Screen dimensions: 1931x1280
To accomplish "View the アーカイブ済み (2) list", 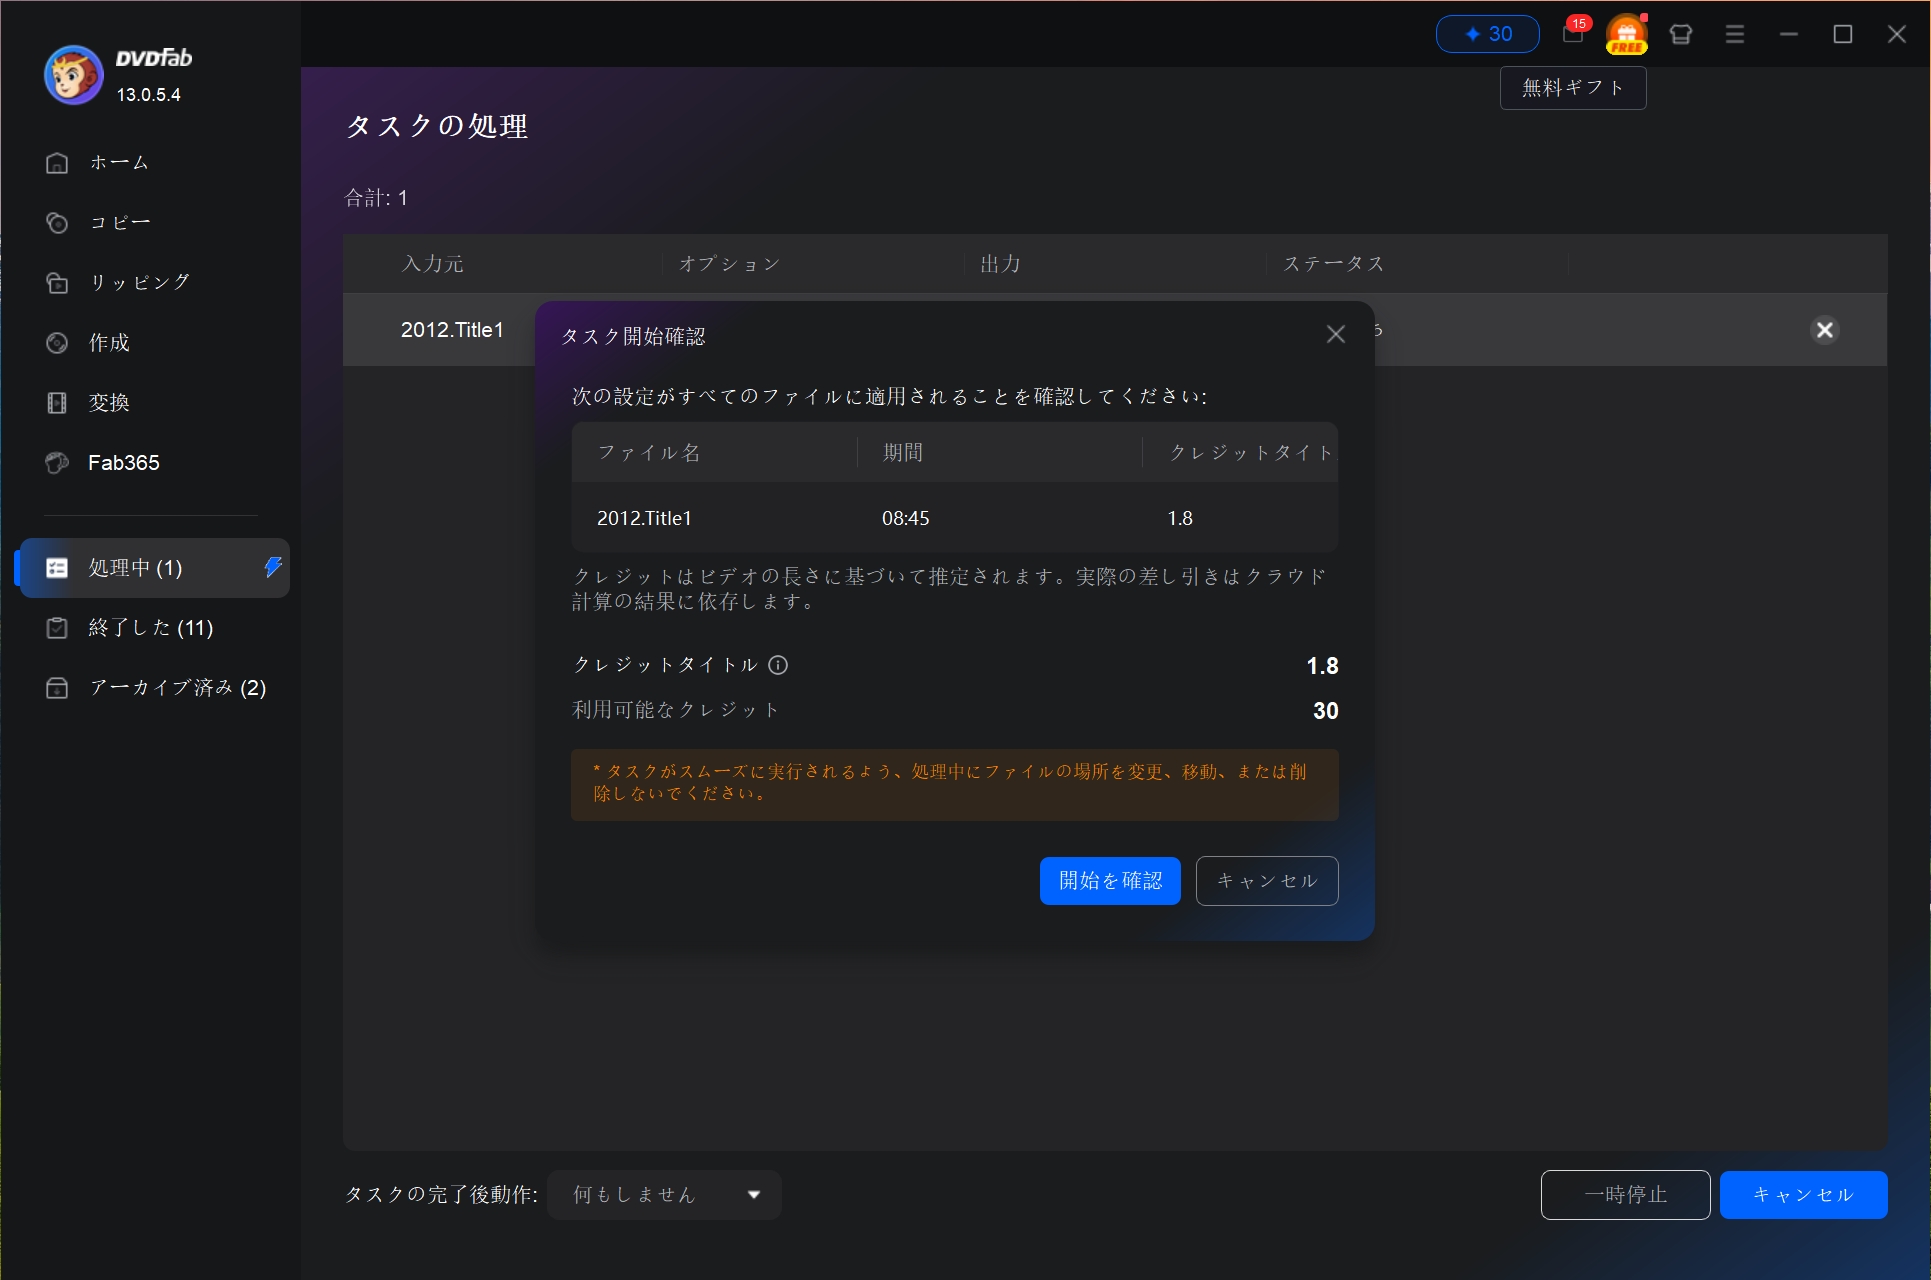I will point(176,687).
